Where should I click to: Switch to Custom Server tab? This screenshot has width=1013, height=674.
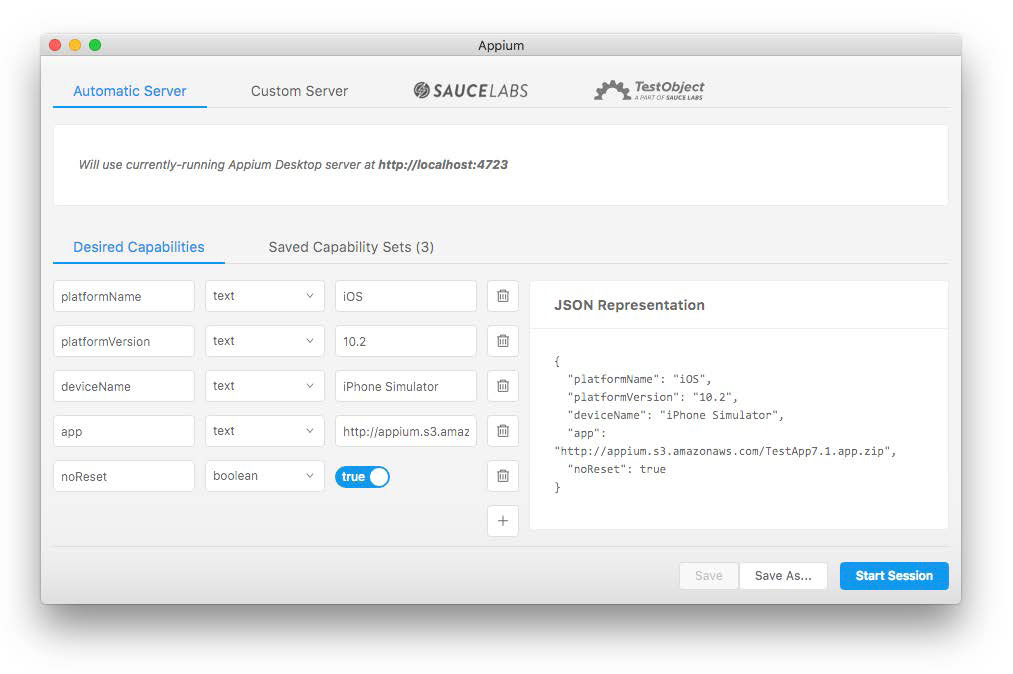point(299,91)
